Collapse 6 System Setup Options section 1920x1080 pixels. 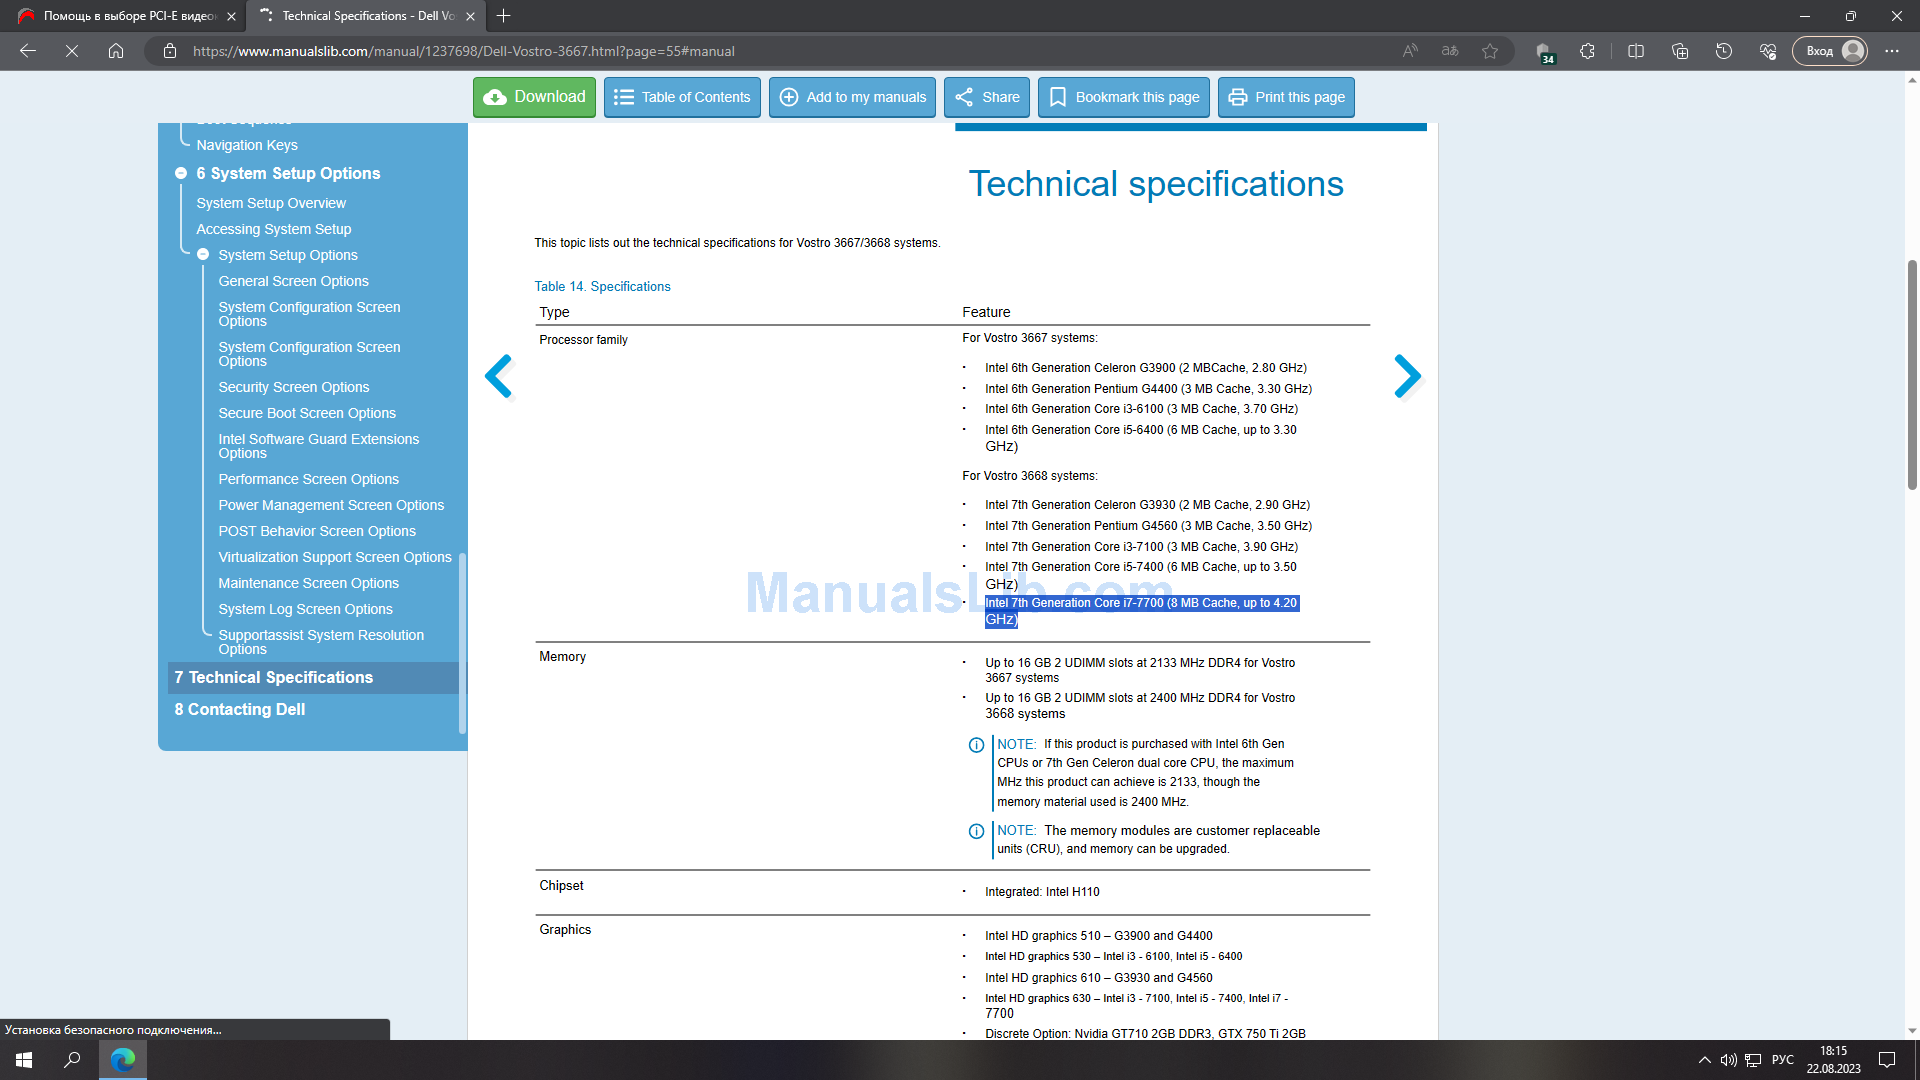[181, 173]
